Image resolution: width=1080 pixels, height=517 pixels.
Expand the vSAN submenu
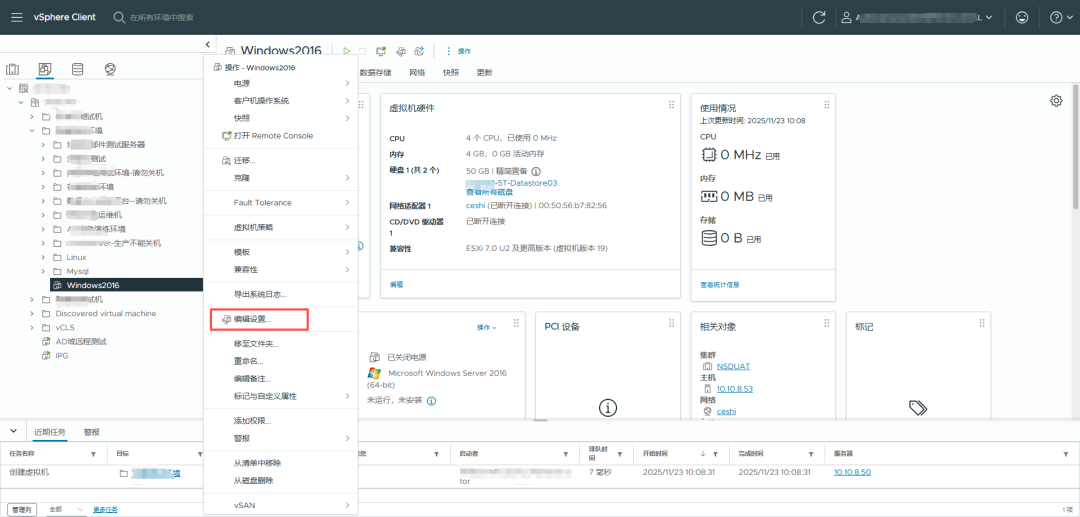(x=281, y=505)
